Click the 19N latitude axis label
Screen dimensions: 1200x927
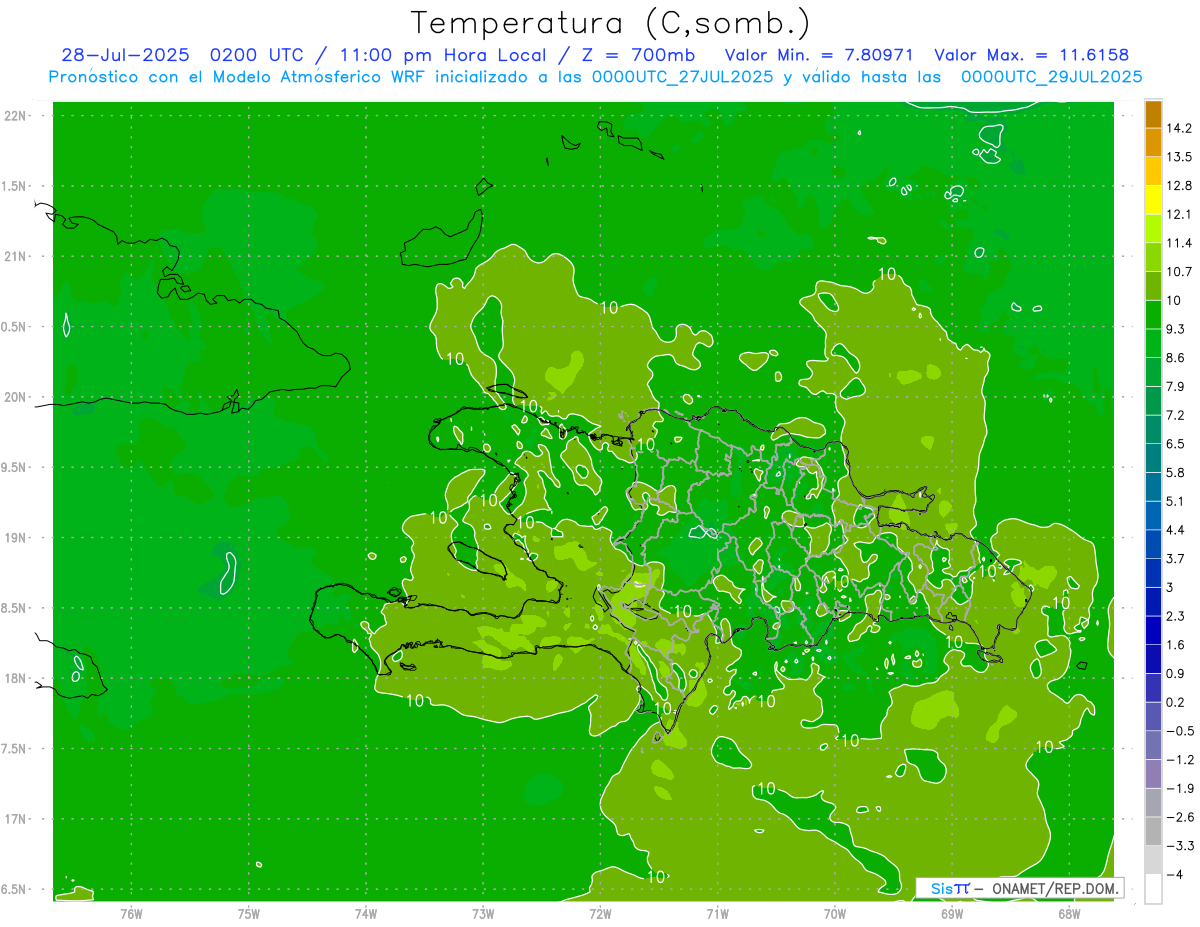tap(16, 538)
